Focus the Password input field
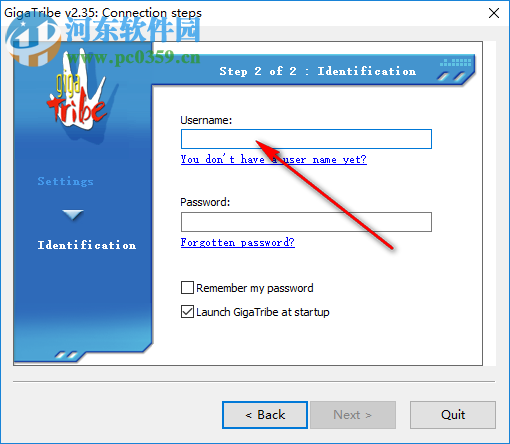This screenshot has height=444, width=510. [x=306, y=222]
